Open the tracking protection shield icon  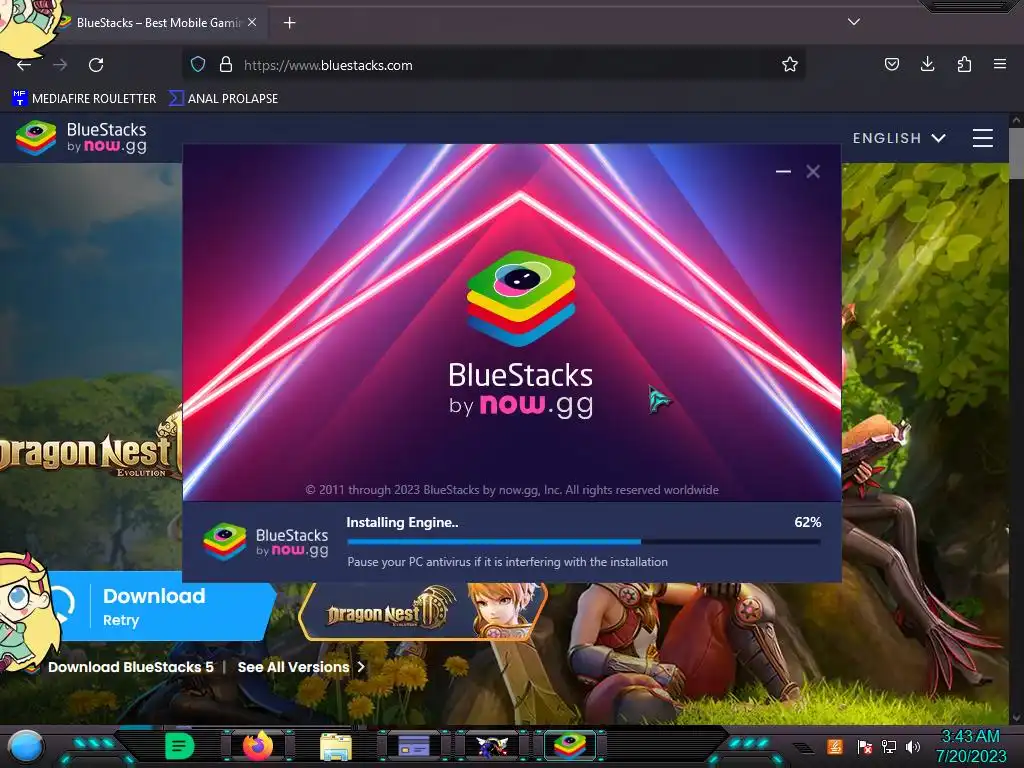pyautogui.click(x=198, y=65)
